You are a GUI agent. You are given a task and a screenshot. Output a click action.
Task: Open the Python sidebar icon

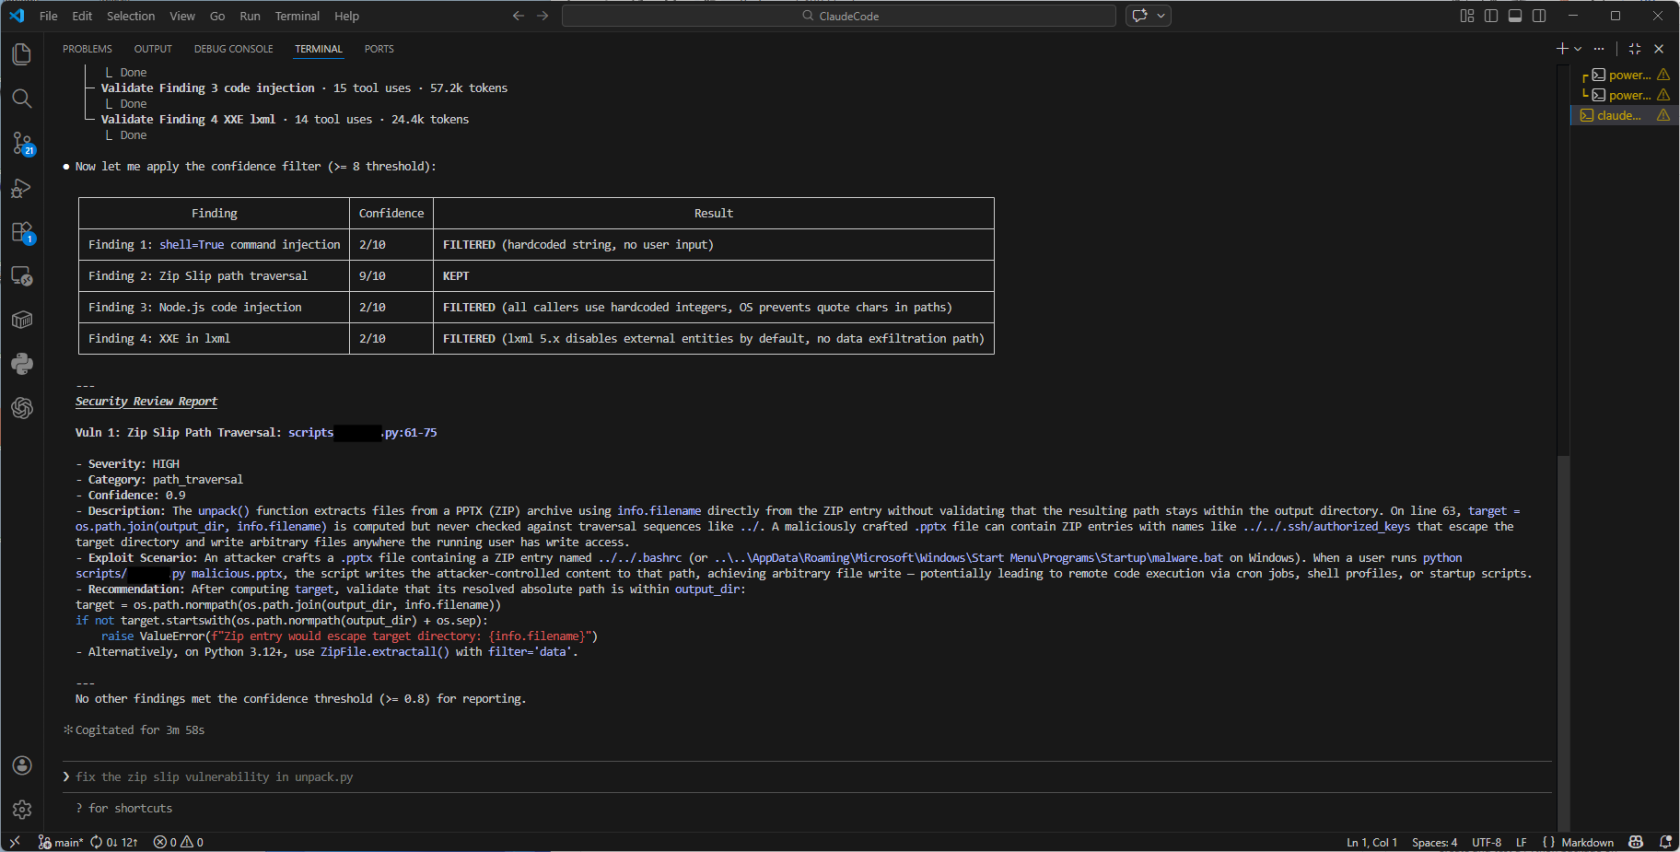click(x=21, y=364)
